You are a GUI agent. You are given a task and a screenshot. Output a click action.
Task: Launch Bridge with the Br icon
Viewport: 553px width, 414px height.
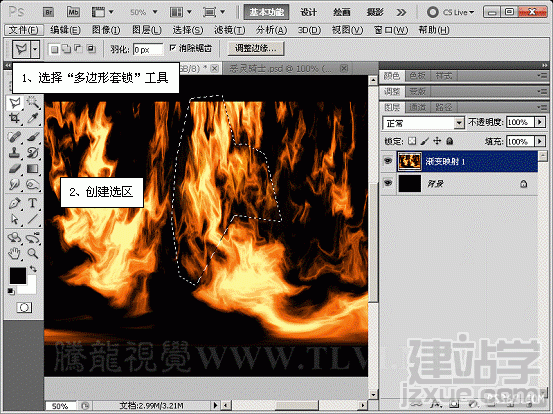click(x=49, y=12)
